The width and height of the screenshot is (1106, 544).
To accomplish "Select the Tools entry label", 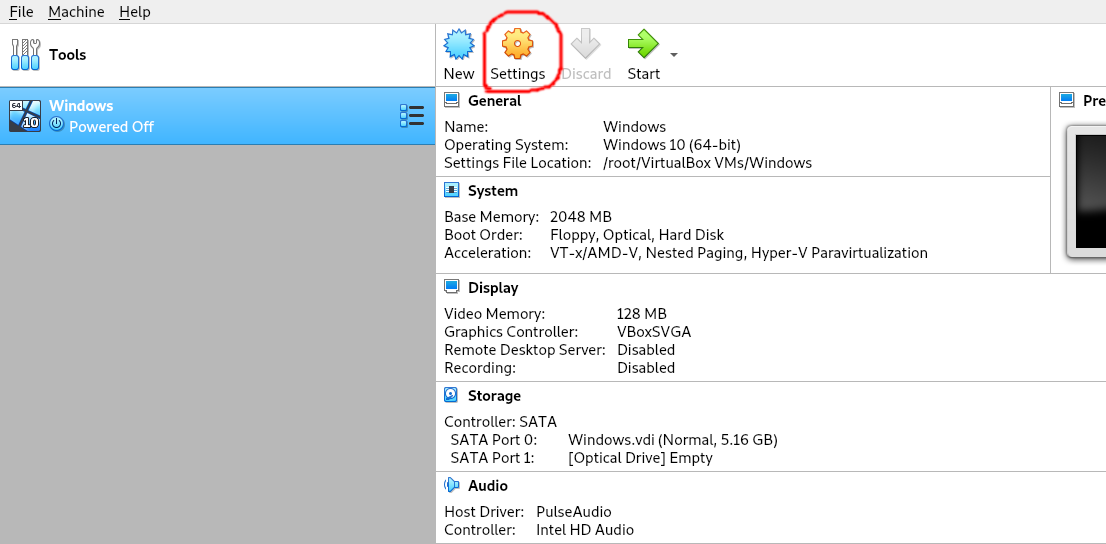I will (68, 55).
